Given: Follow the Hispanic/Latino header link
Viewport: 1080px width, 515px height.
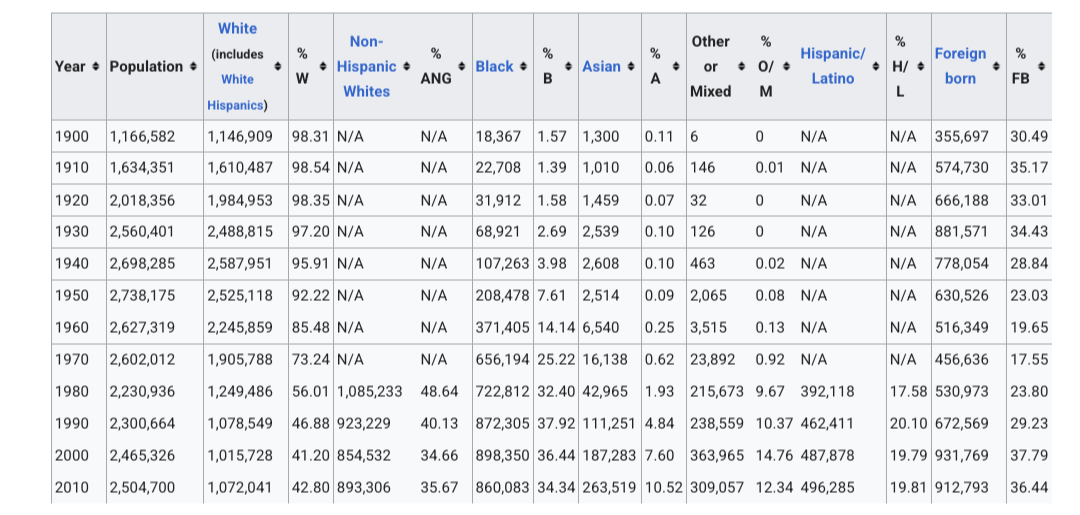Looking at the screenshot, I should 832,65.
